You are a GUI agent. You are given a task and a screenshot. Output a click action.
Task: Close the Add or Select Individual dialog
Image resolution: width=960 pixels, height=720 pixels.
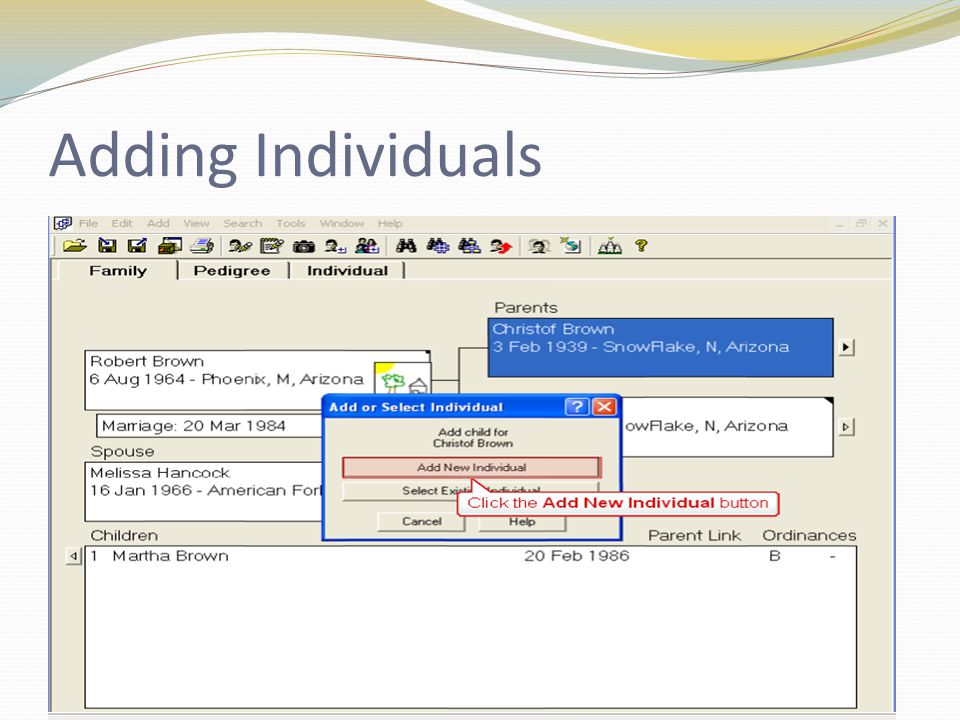click(x=605, y=407)
